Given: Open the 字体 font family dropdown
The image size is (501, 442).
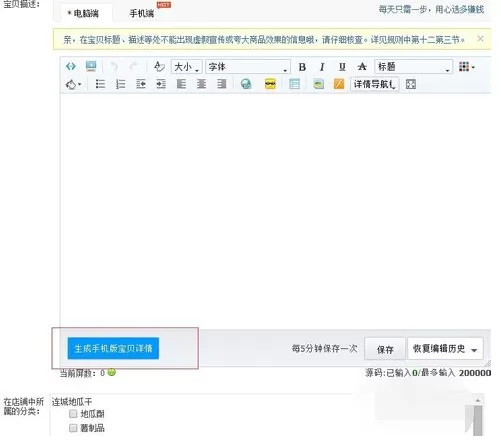Looking at the screenshot, I should (248, 67).
